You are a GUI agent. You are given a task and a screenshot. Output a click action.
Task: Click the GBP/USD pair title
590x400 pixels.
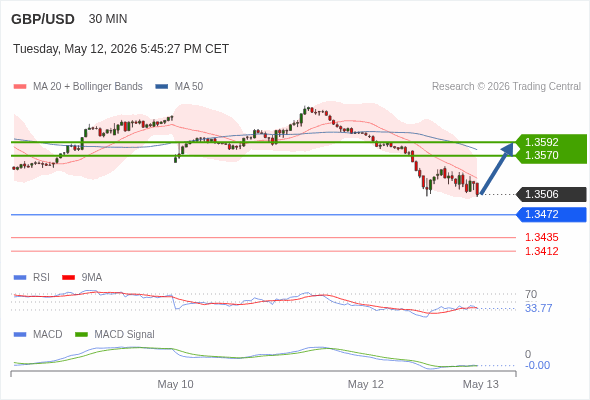pyautogui.click(x=43, y=19)
